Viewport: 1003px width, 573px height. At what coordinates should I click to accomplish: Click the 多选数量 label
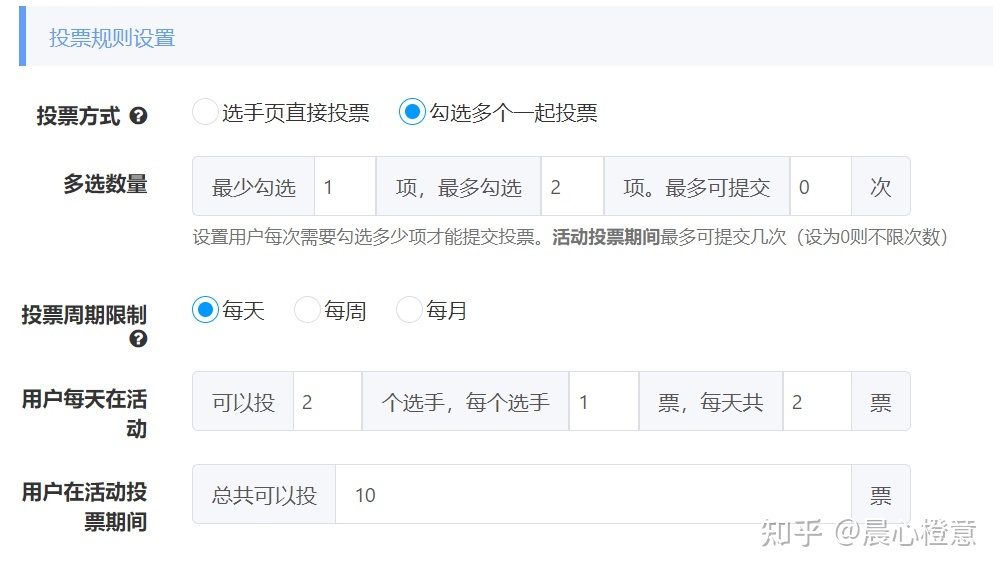pyautogui.click(x=105, y=184)
